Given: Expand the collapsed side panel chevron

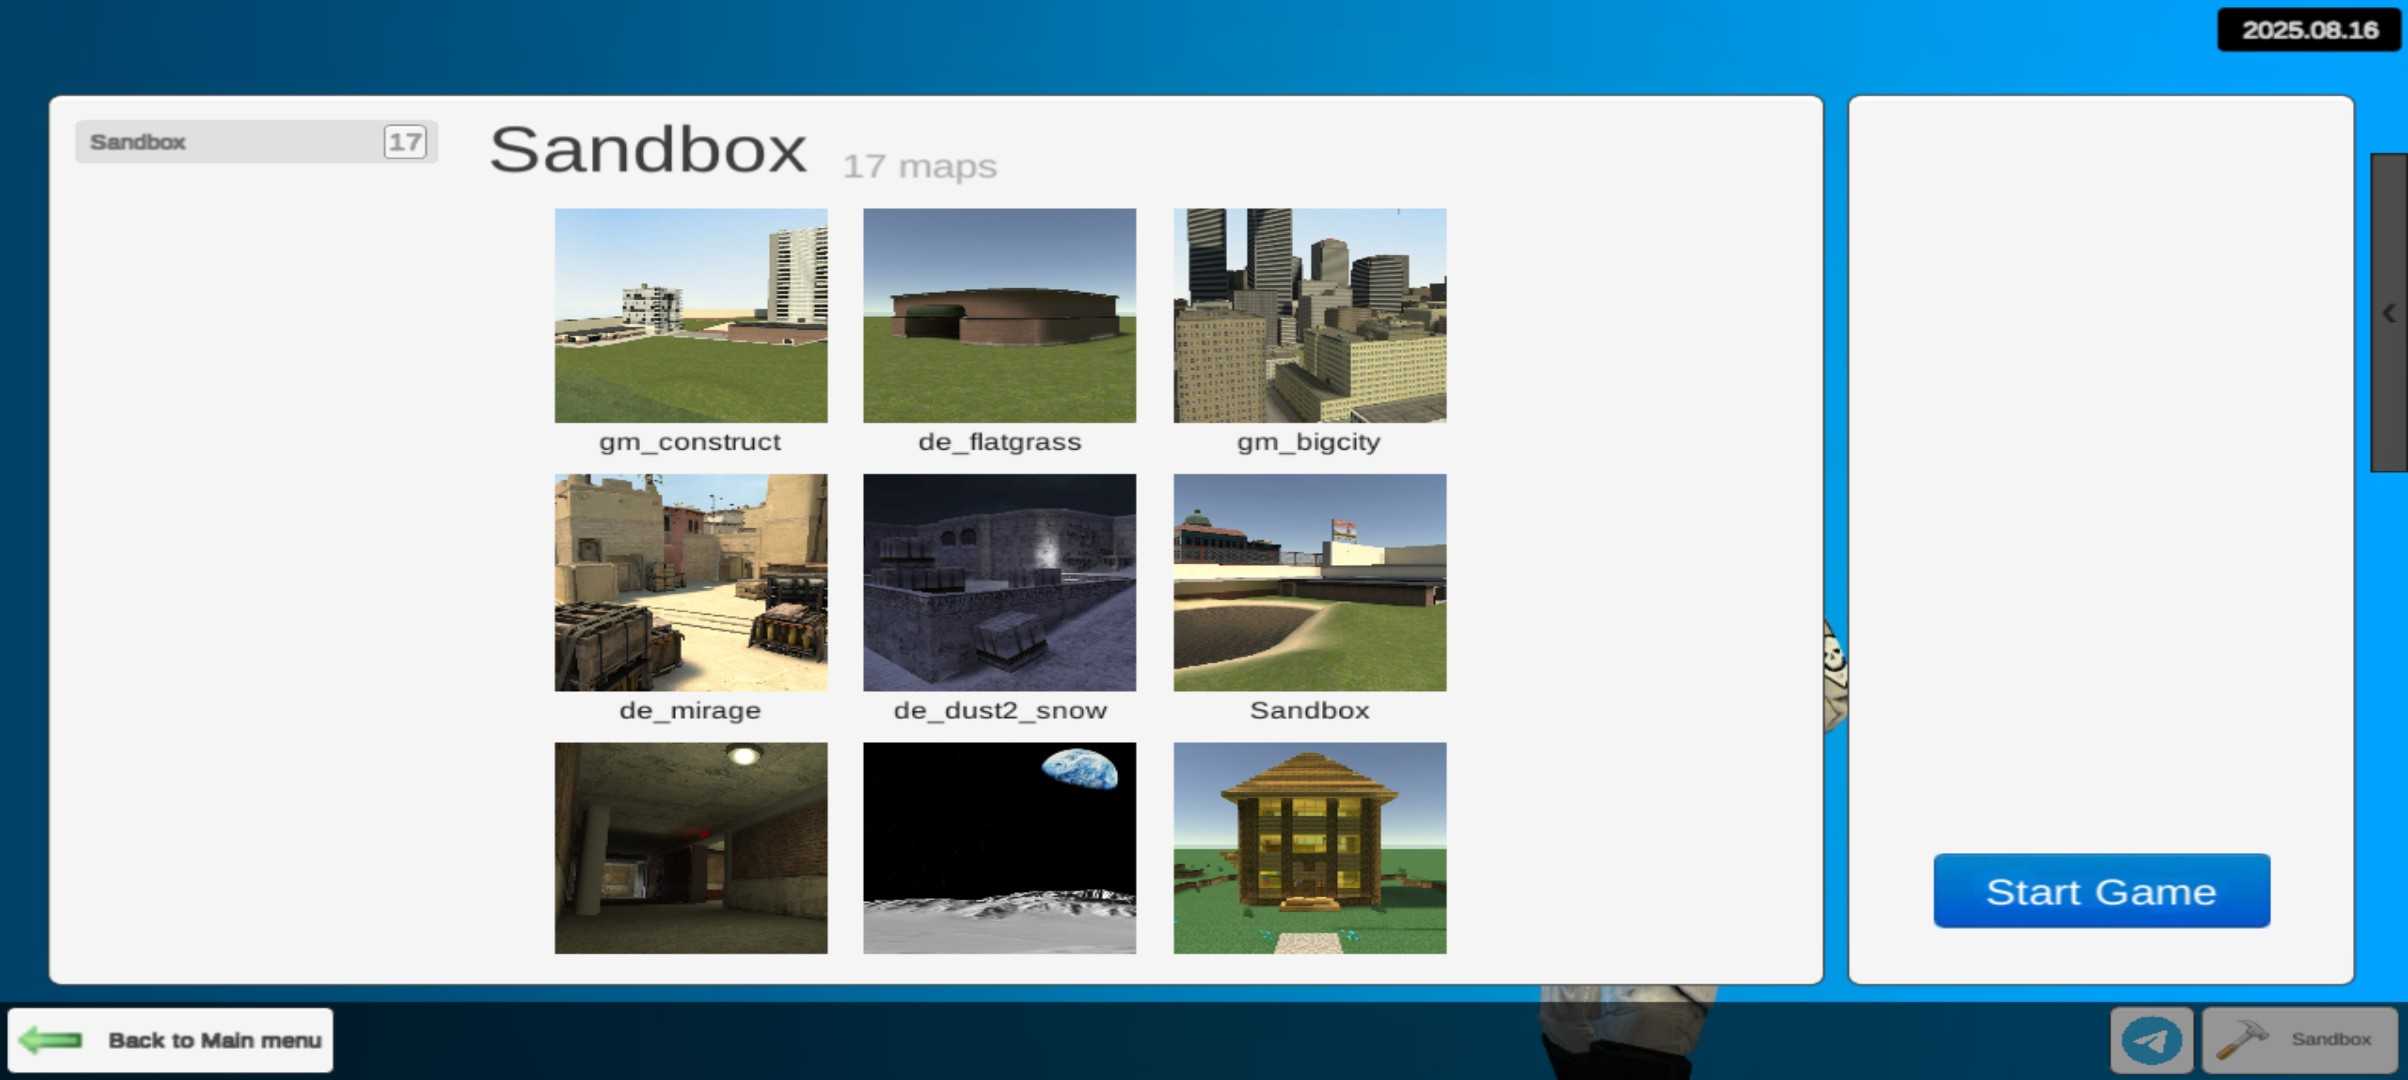Looking at the screenshot, I should tap(2388, 313).
